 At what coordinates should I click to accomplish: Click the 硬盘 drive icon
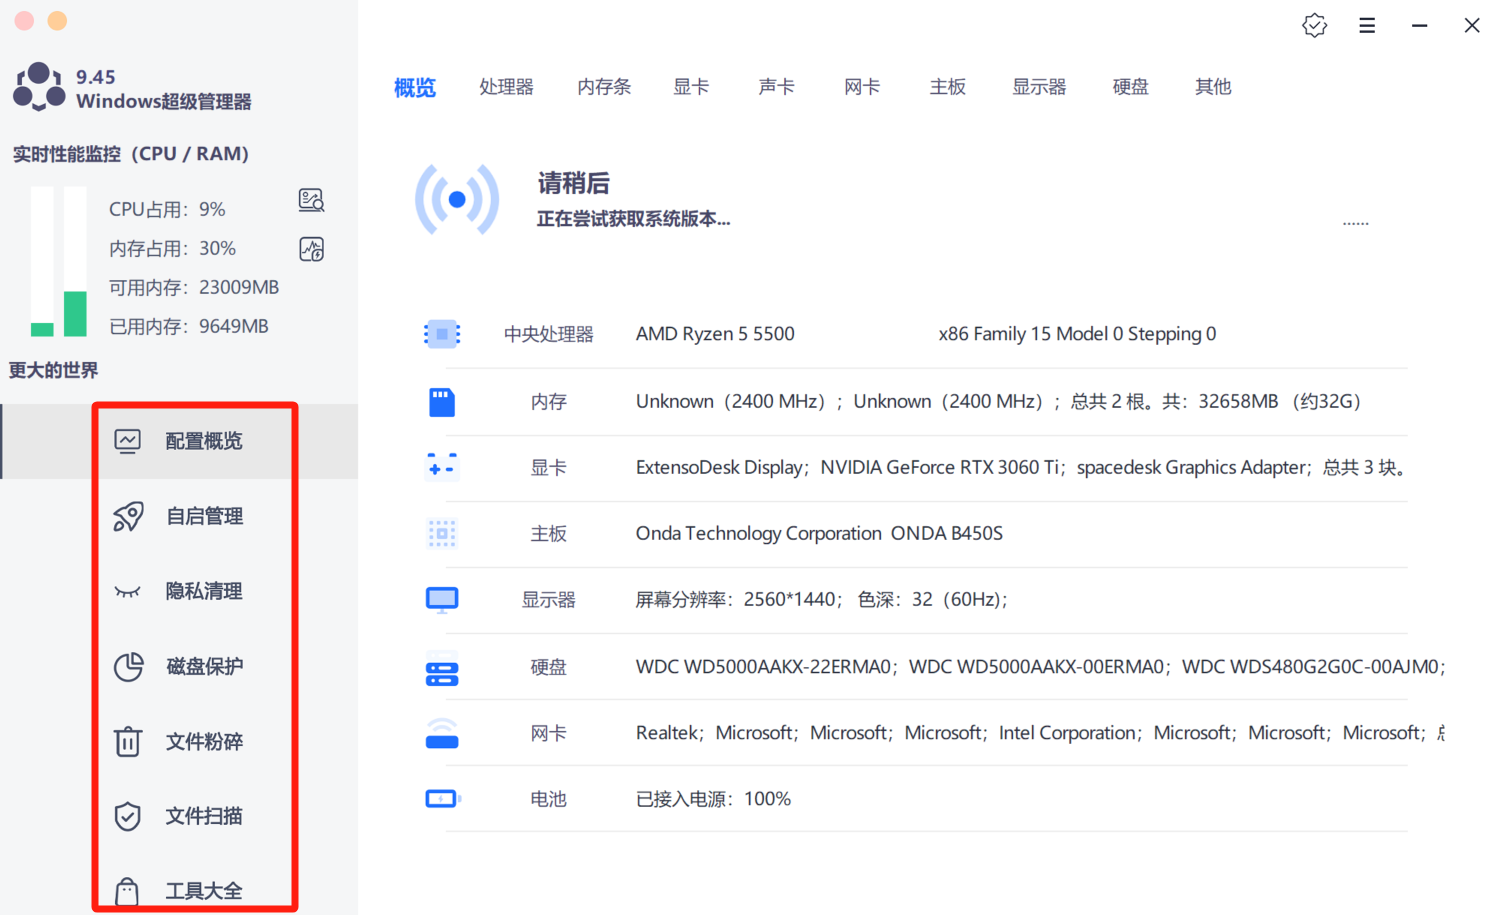(x=441, y=667)
